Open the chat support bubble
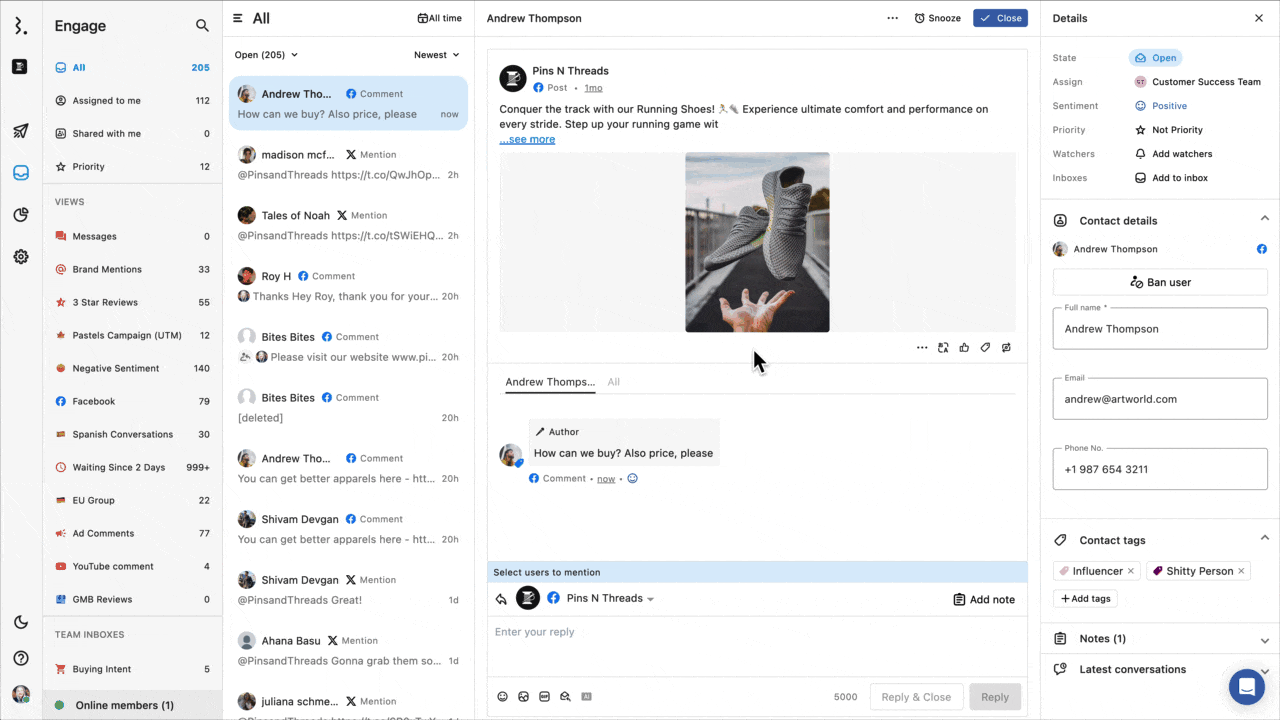This screenshot has width=1280, height=720. [1246, 687]
